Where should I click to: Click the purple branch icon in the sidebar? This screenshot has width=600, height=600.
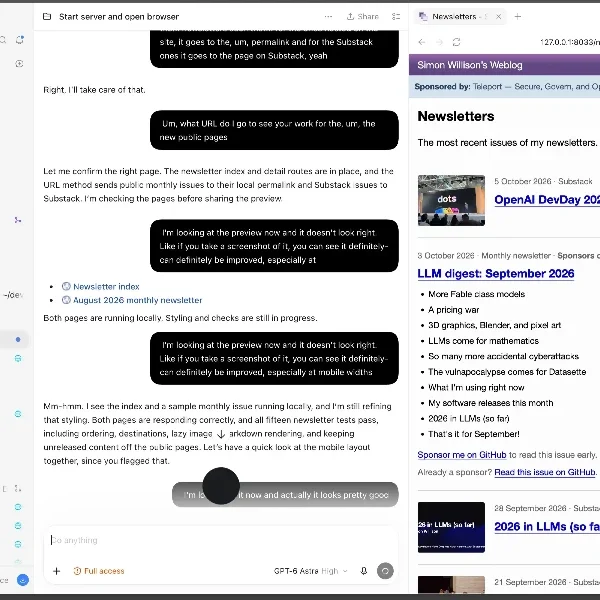click(x=18, y=220)
